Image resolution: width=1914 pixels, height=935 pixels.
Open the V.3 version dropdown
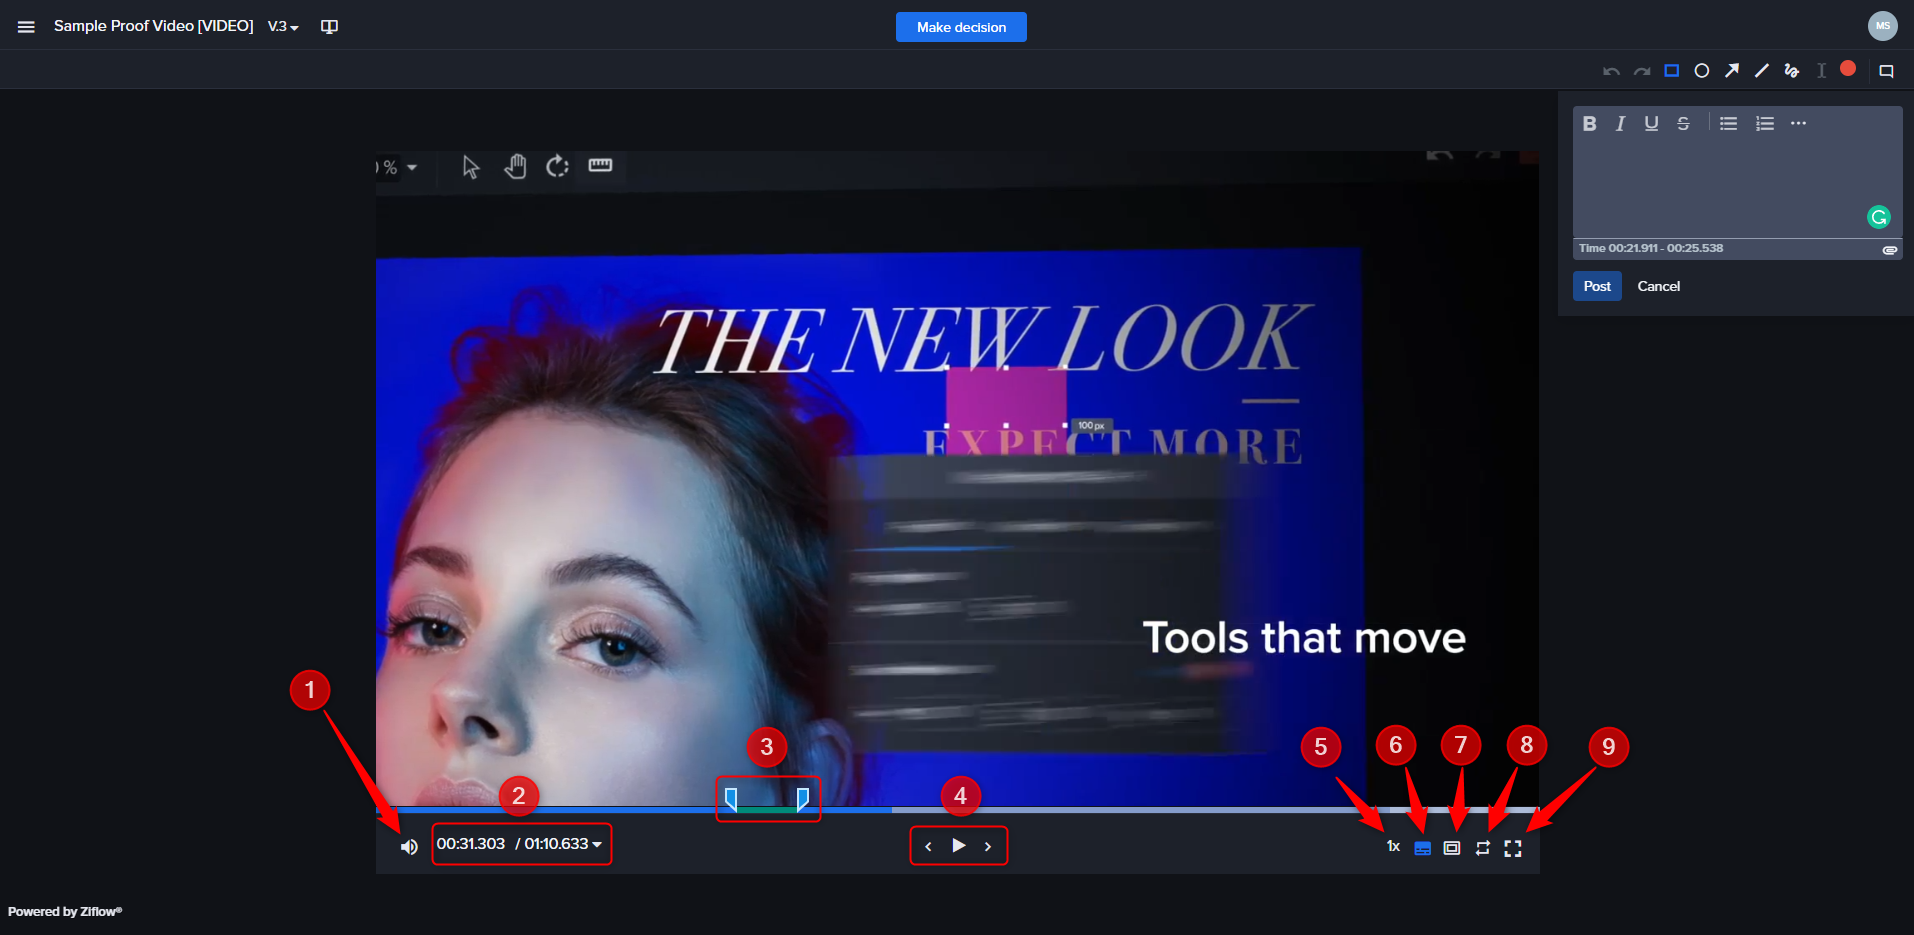coord(283,27)
